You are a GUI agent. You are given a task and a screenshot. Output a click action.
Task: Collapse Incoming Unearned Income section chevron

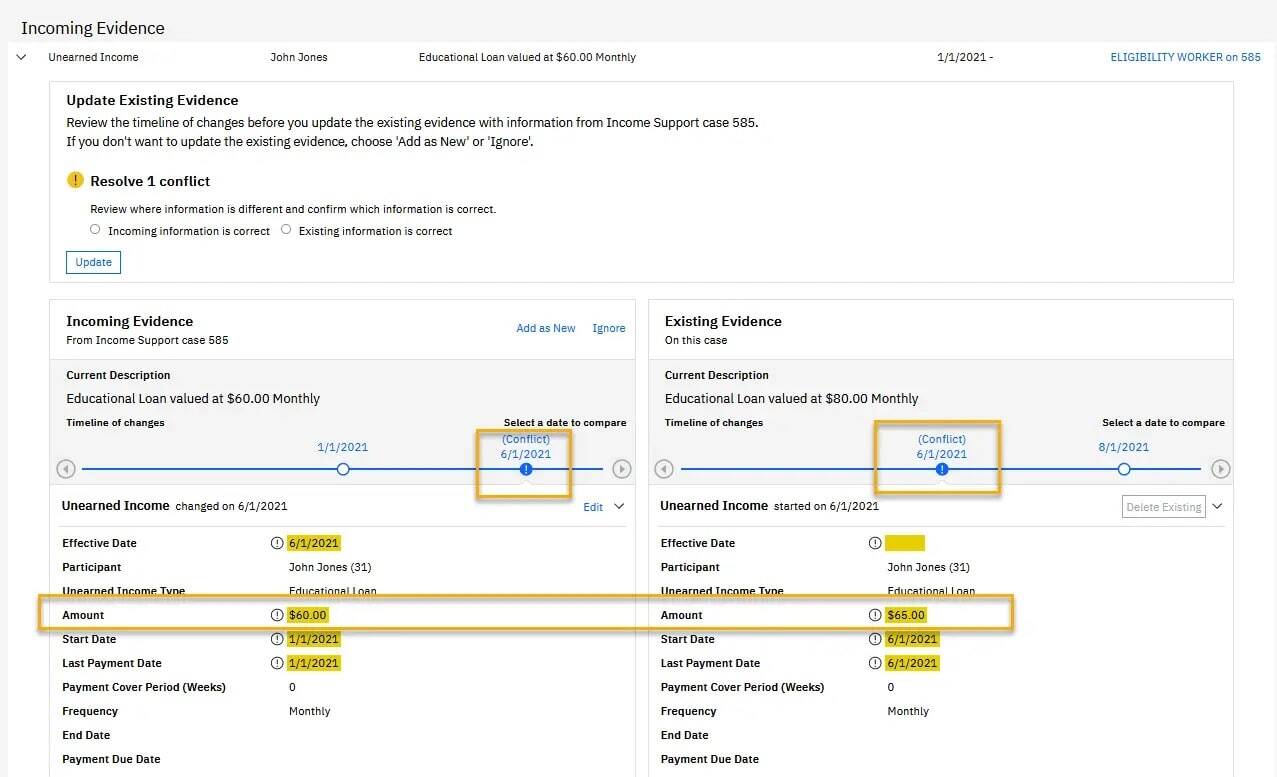[619, 507]
